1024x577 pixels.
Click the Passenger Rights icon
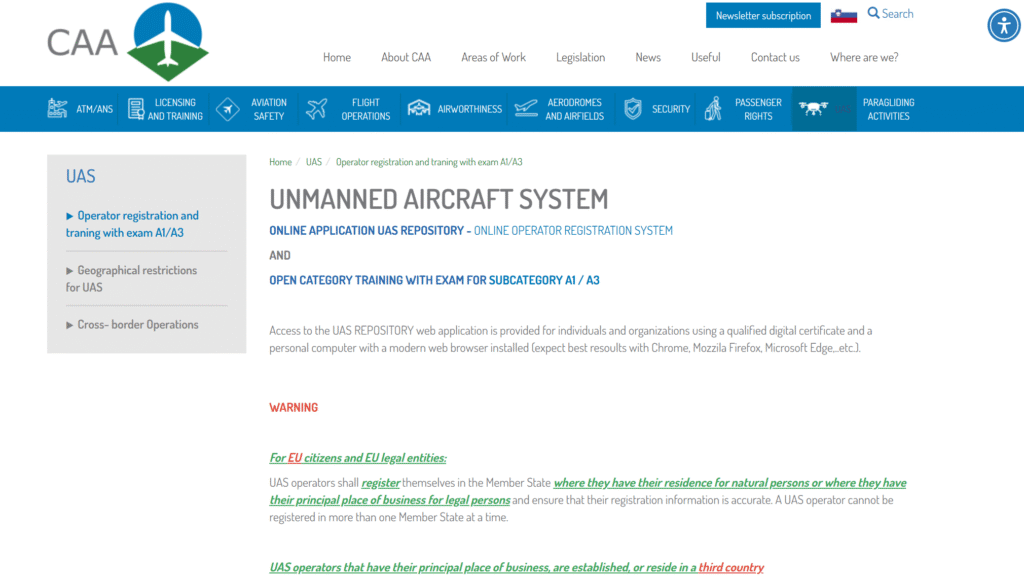tap(713, 109)
